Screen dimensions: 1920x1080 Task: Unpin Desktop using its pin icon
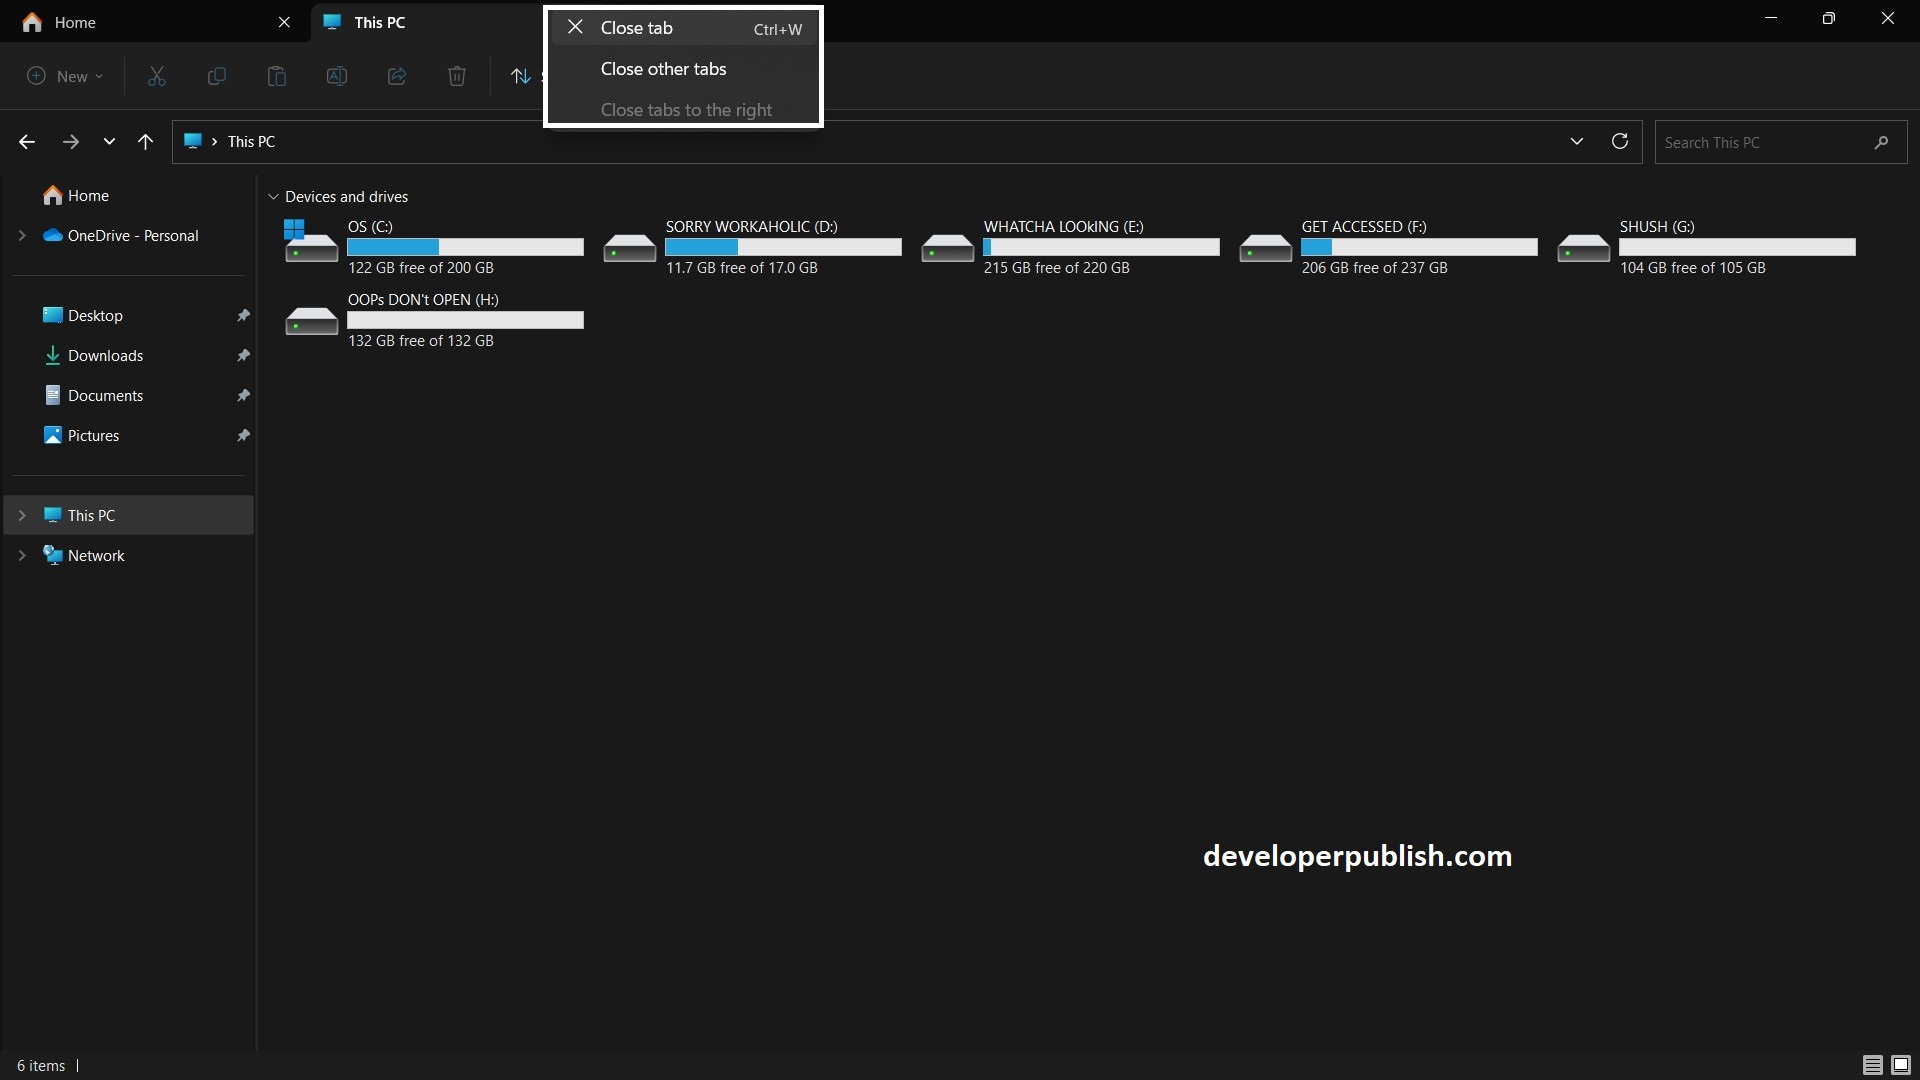pos(243,316)
